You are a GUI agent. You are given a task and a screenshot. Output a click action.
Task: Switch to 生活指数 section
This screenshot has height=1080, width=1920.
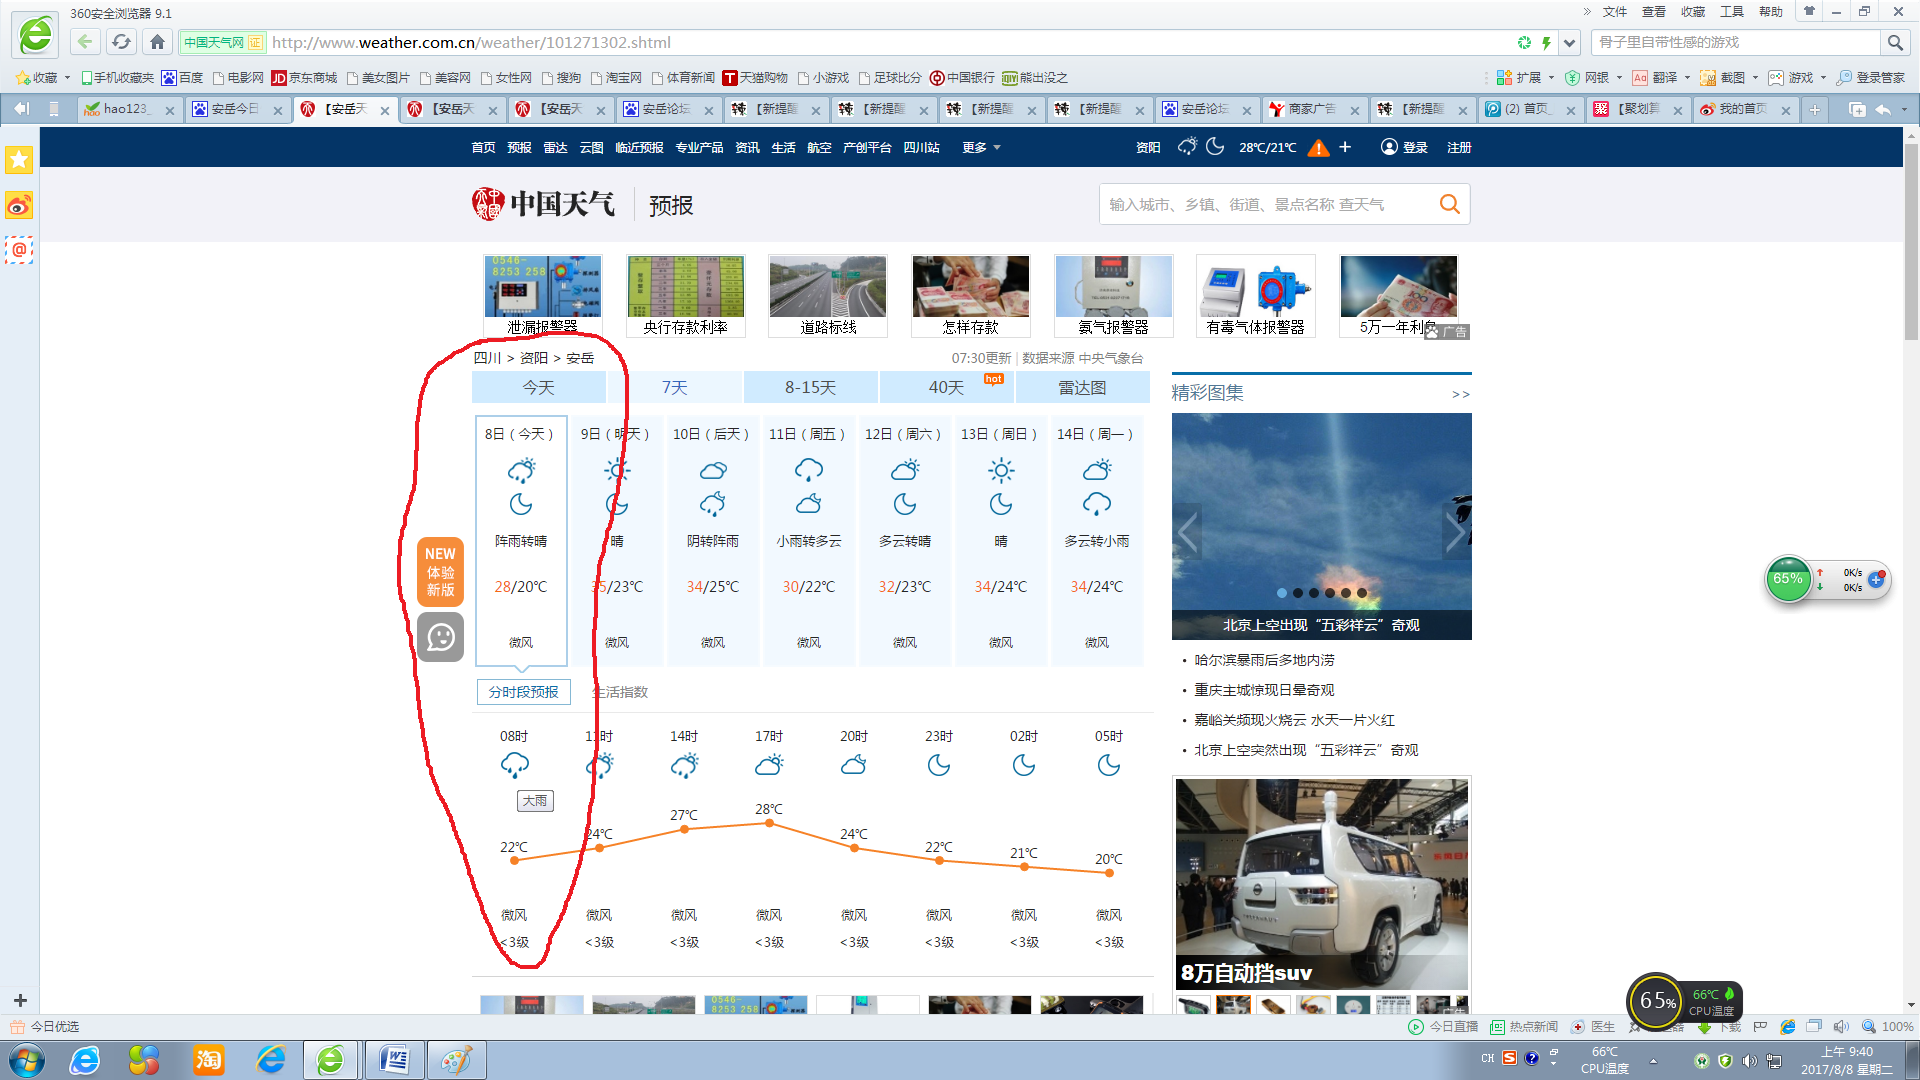[x=620, y=692]
